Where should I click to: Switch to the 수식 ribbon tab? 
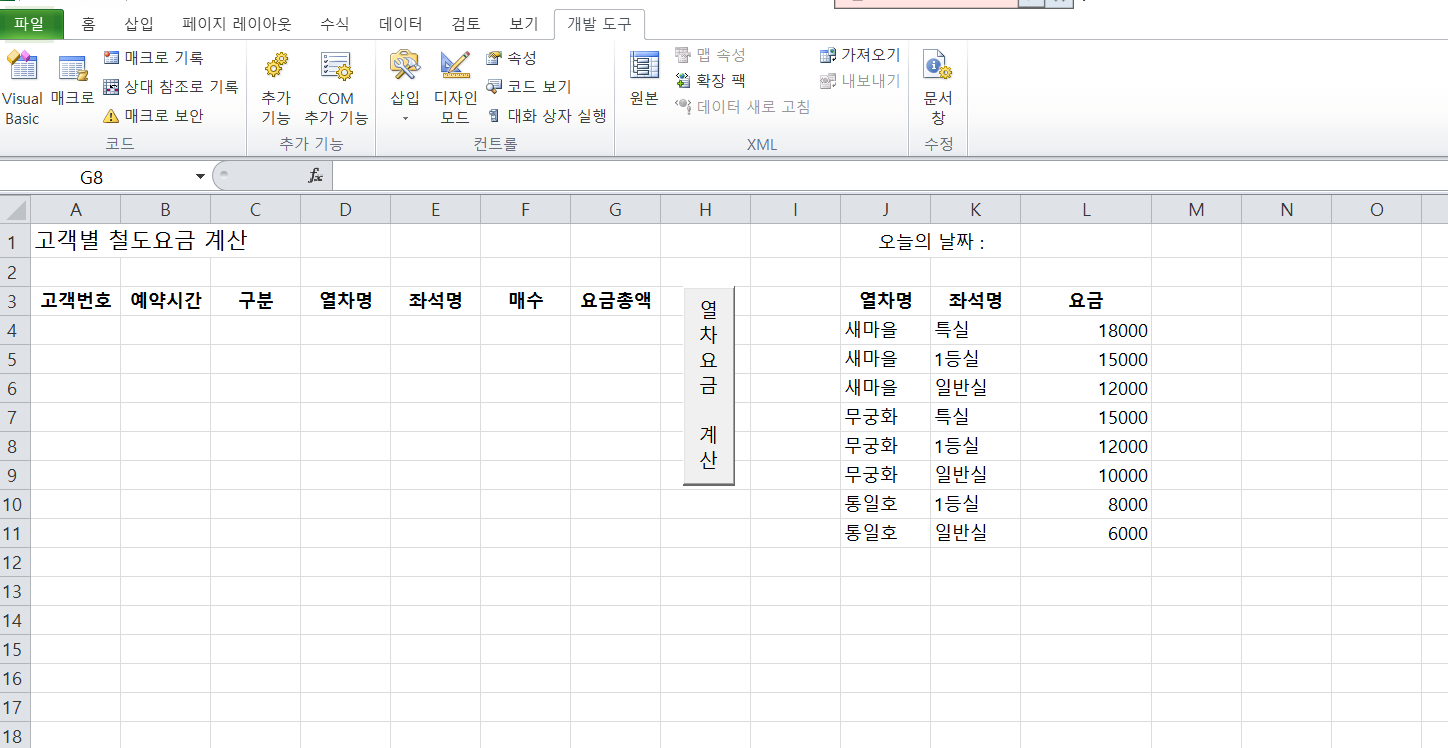[x=335, y=24]
